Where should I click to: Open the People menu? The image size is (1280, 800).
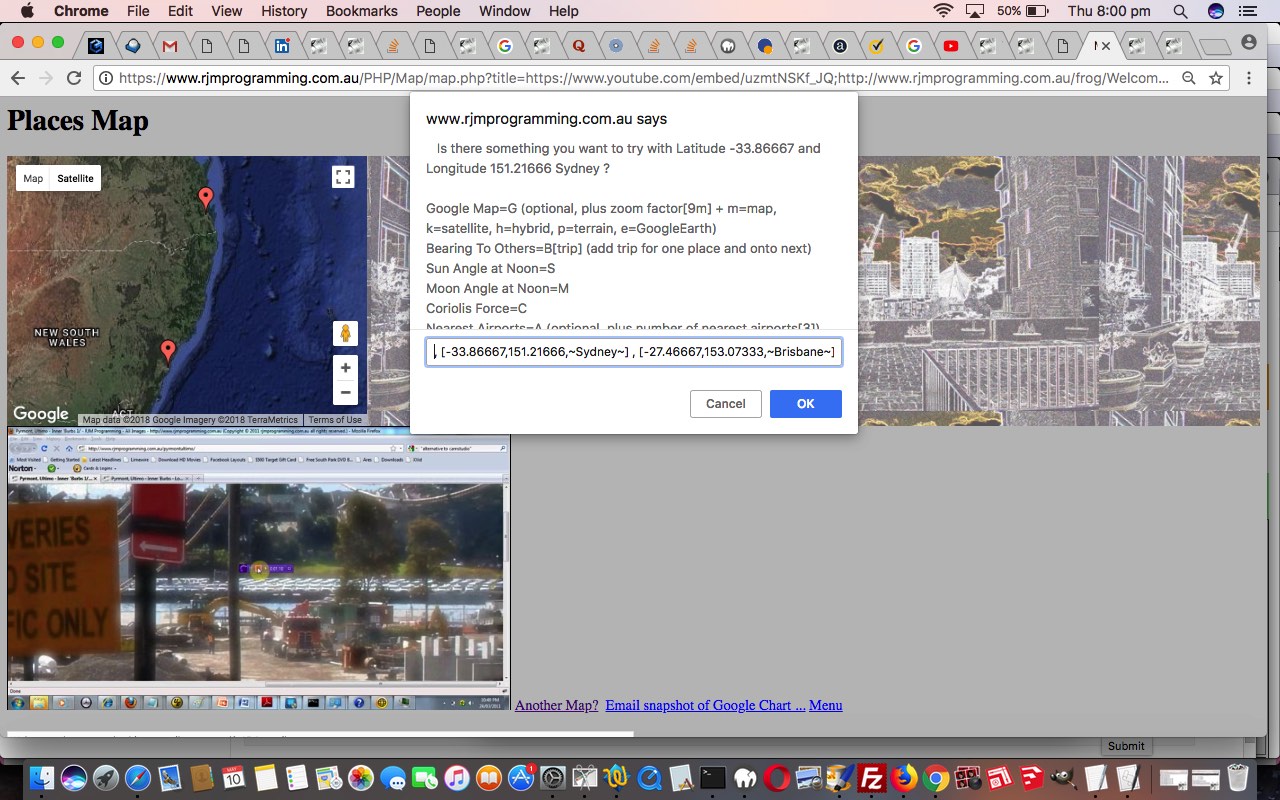point(438,11)
